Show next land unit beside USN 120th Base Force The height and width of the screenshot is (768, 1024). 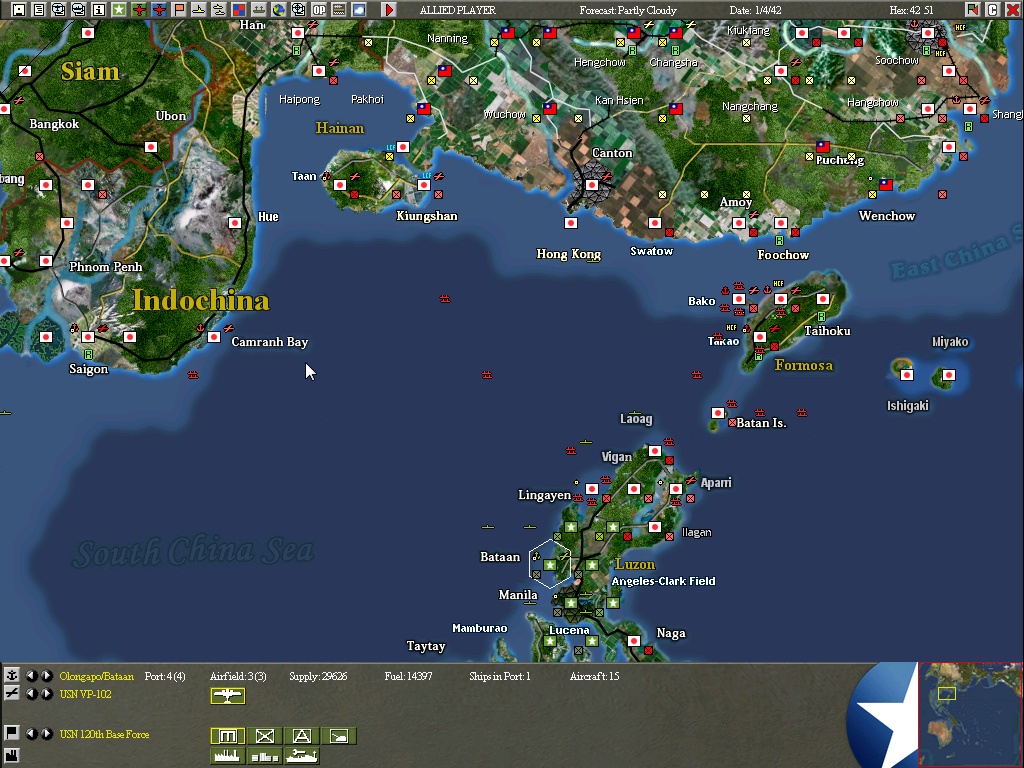46,733
